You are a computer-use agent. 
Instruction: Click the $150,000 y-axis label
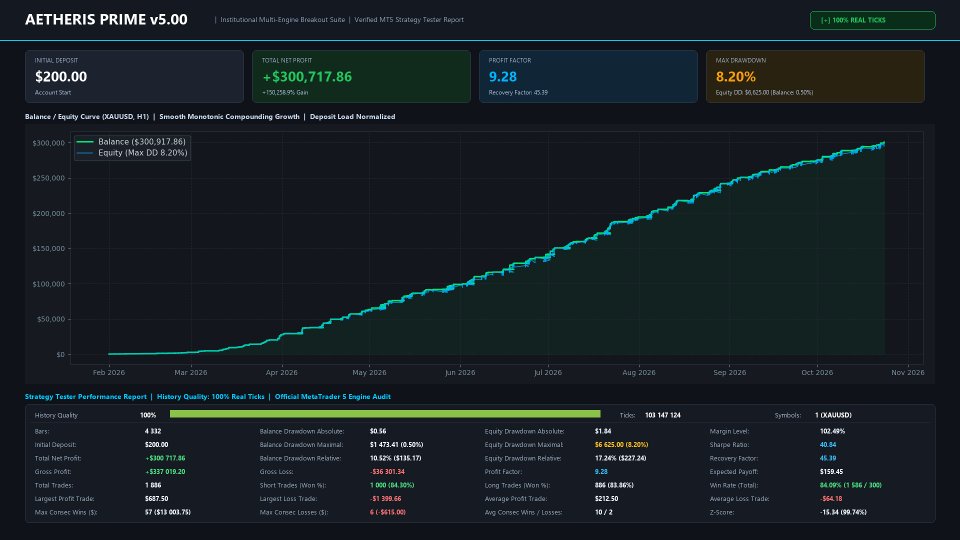click(48, 249)
